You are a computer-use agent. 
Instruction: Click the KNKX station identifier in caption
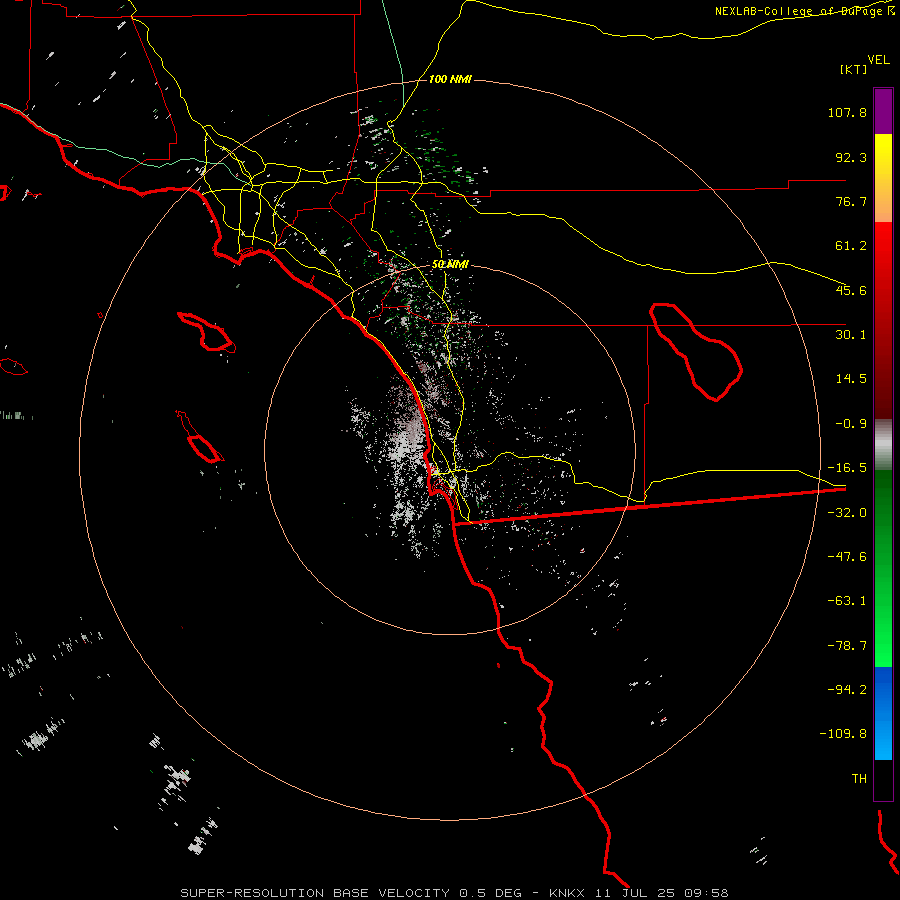(567, 893)
